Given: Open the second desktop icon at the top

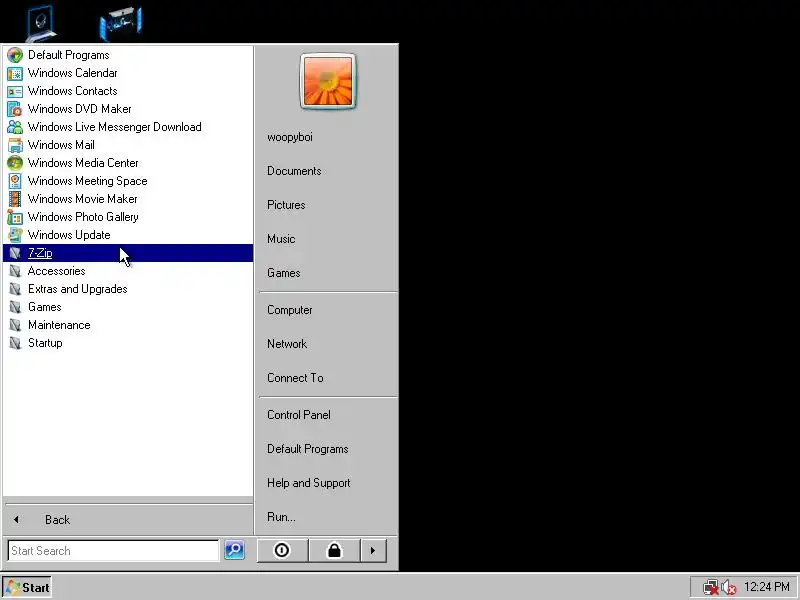Looking at the screenshot, I should click(121, 22).
